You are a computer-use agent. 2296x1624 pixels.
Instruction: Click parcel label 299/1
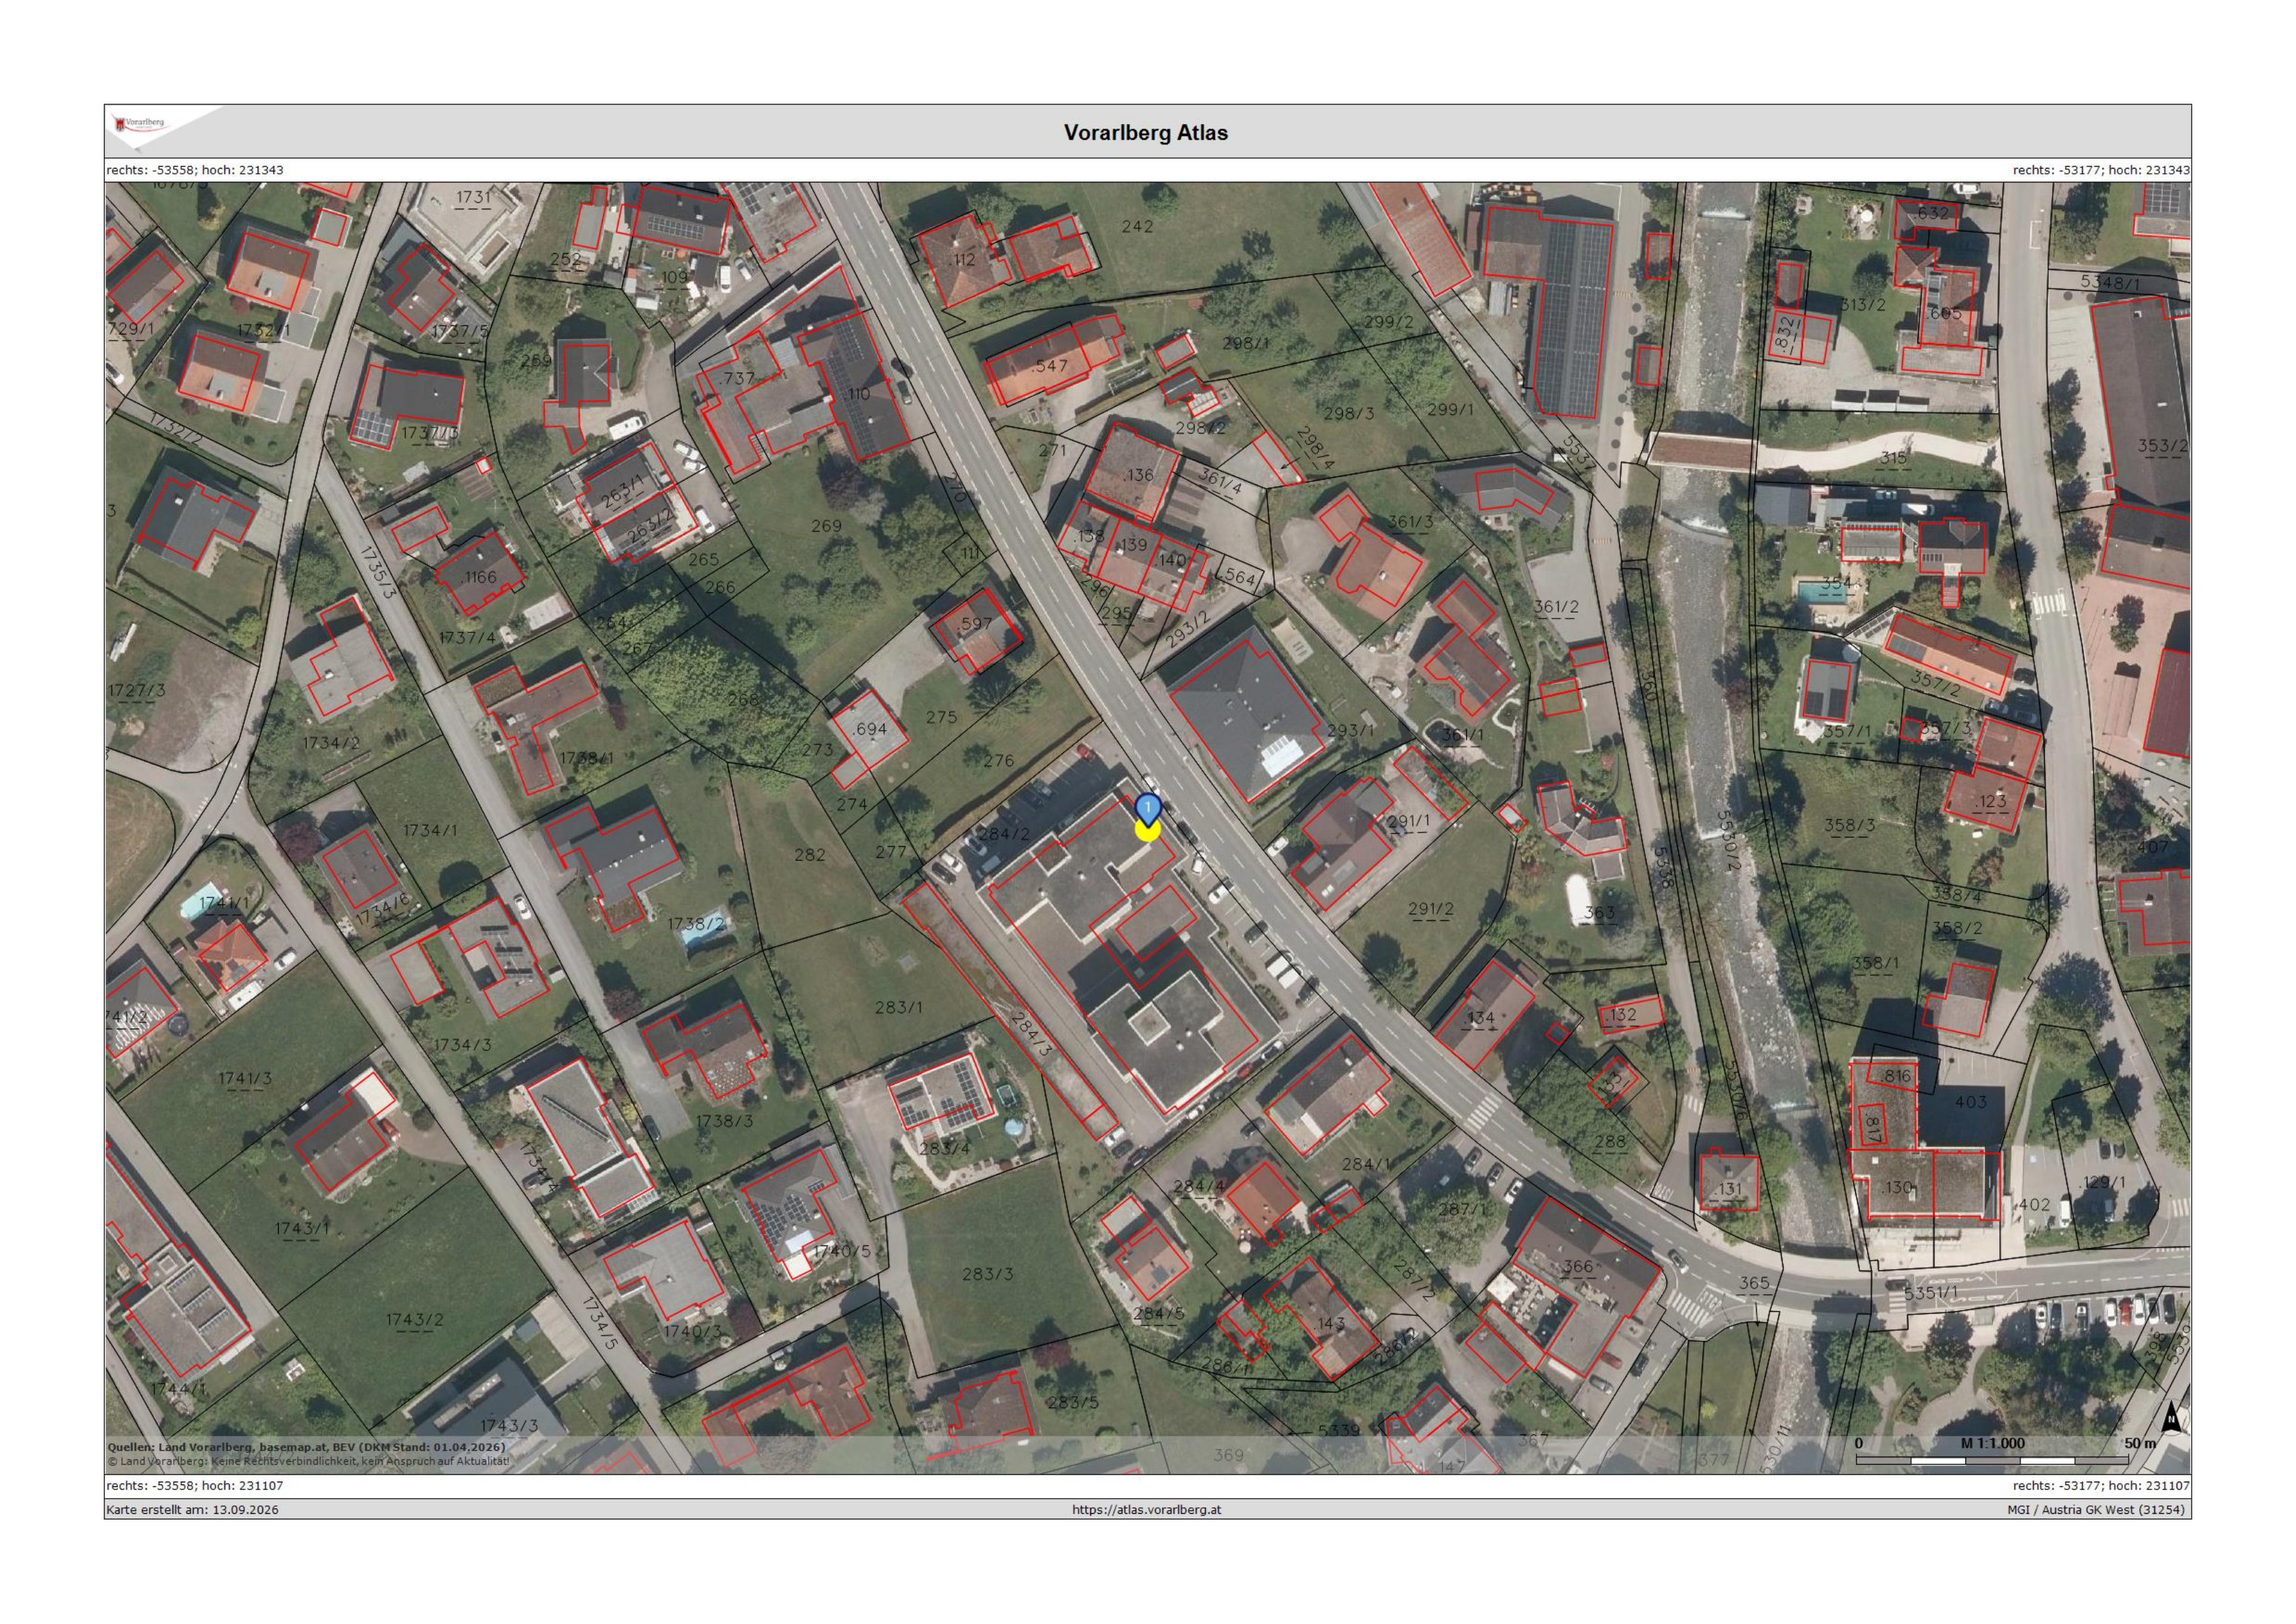tap(1450, 409)
